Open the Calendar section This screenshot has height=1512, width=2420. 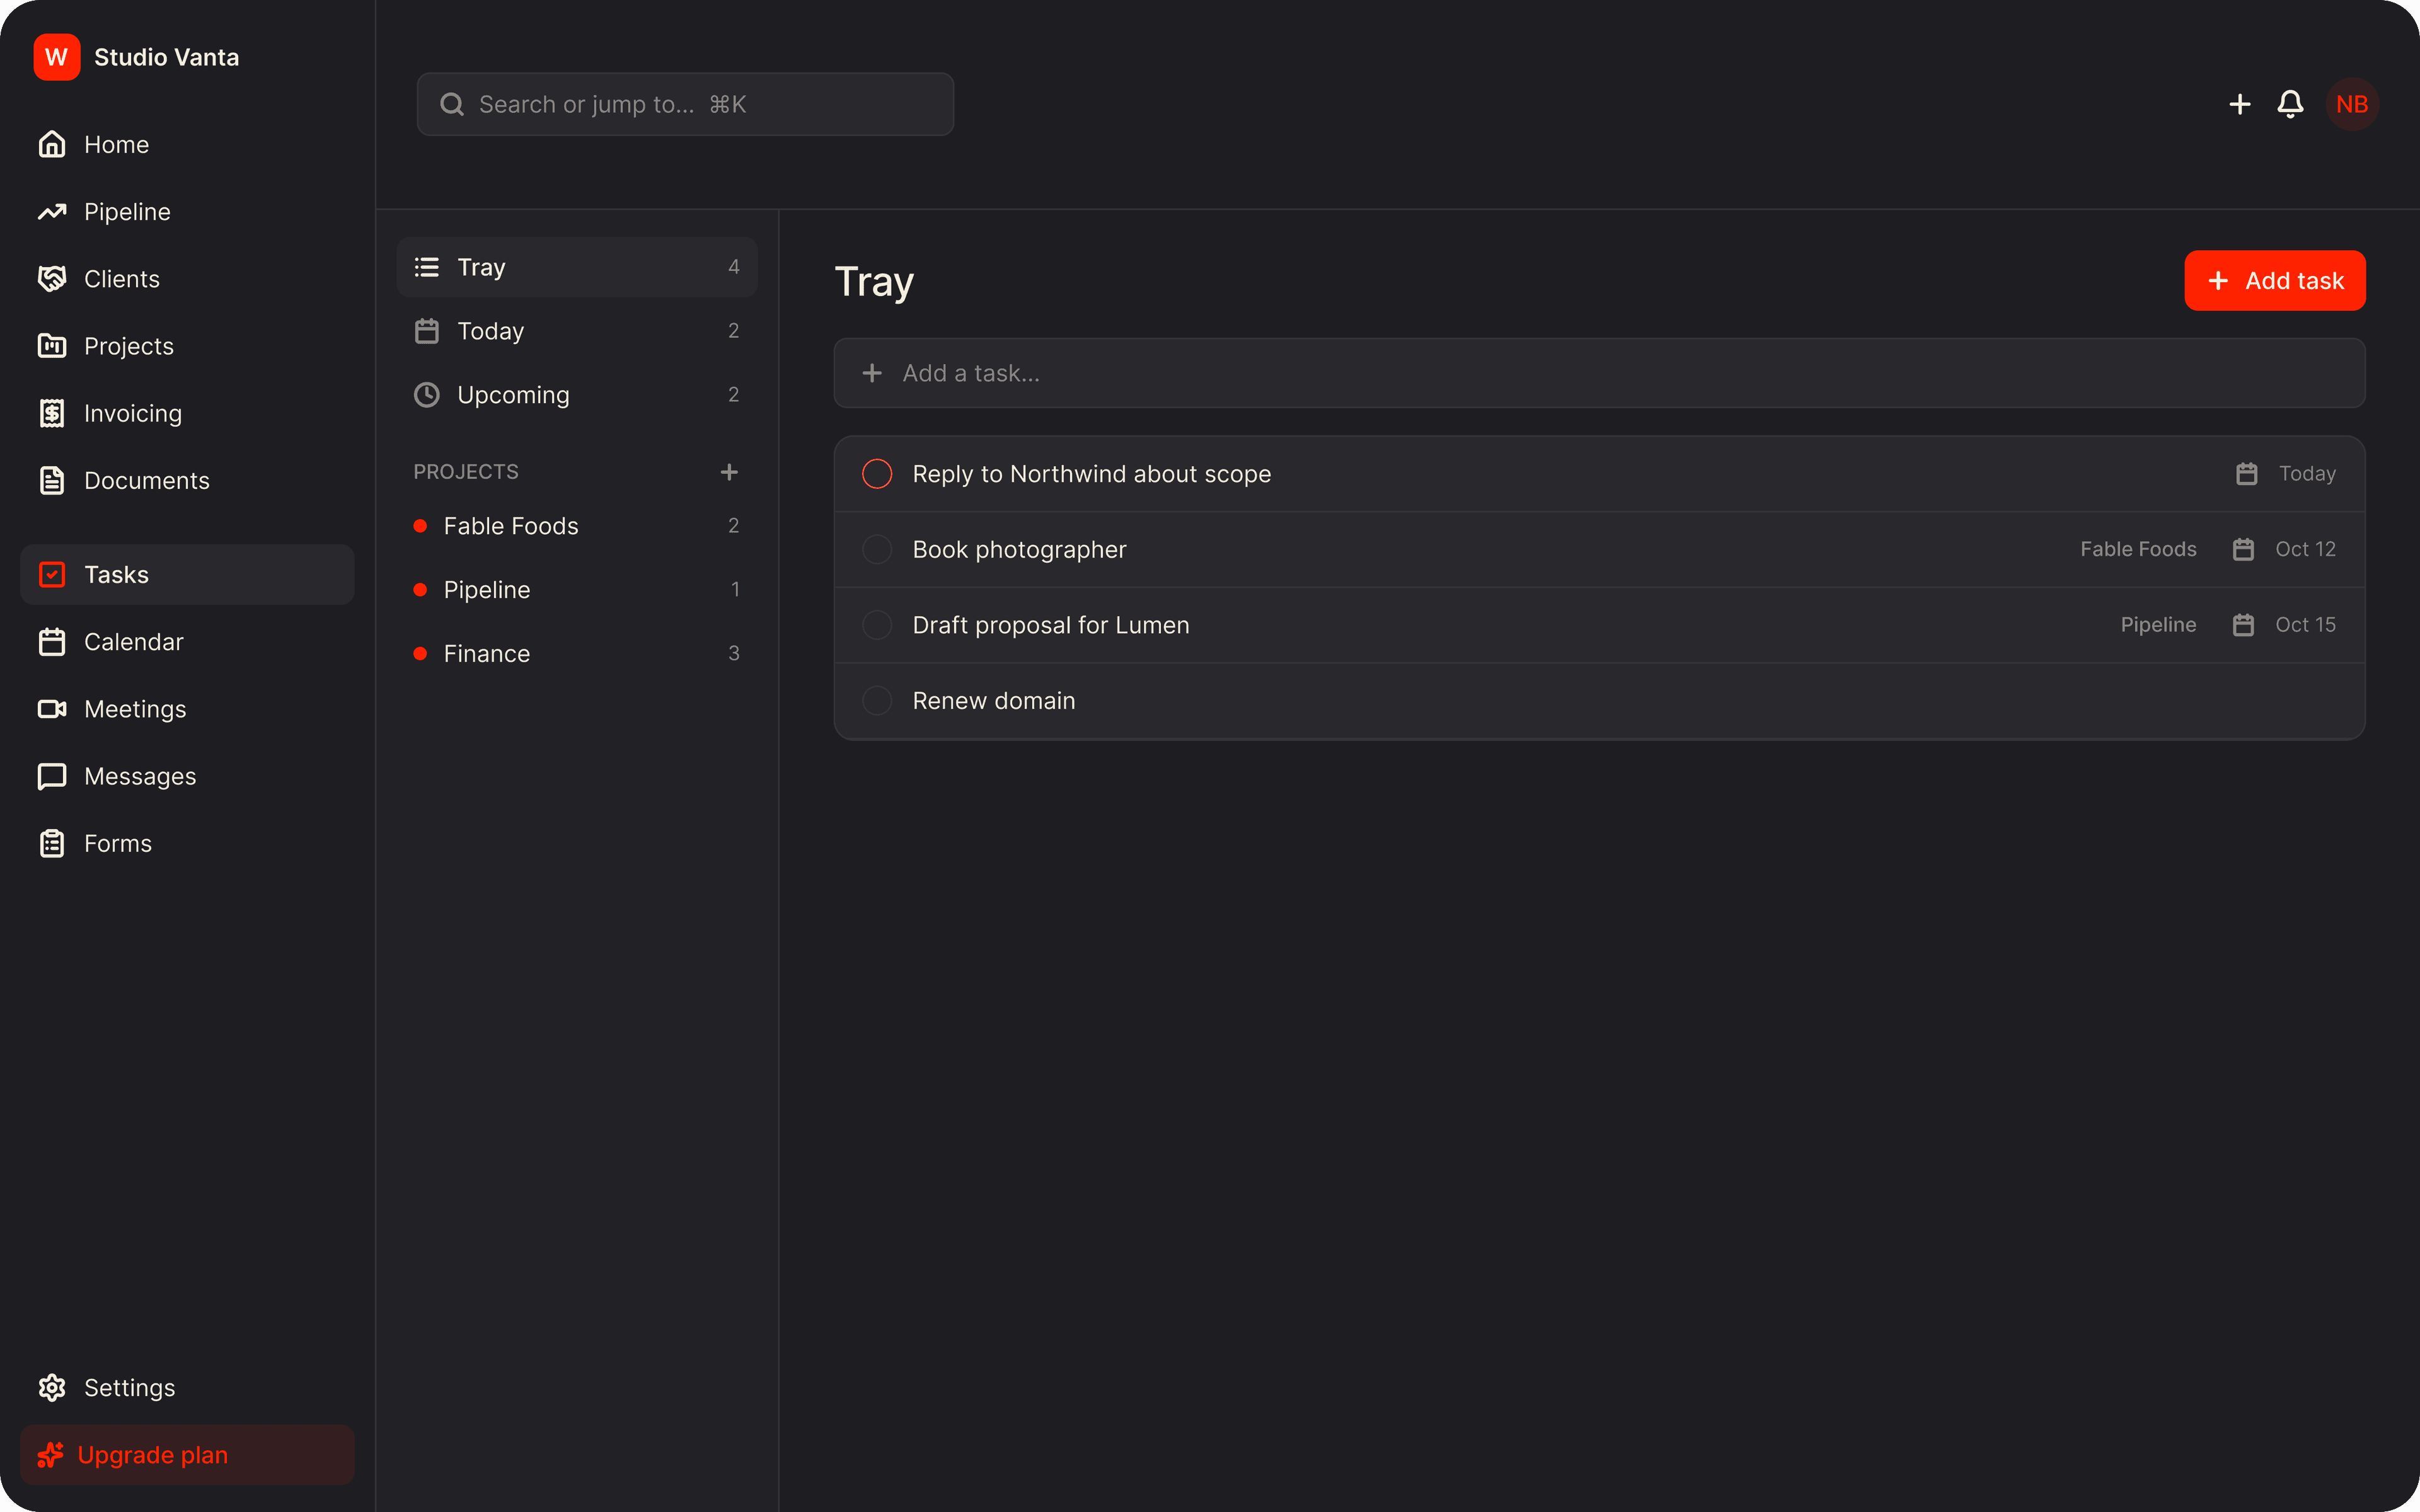pos(187,642)
